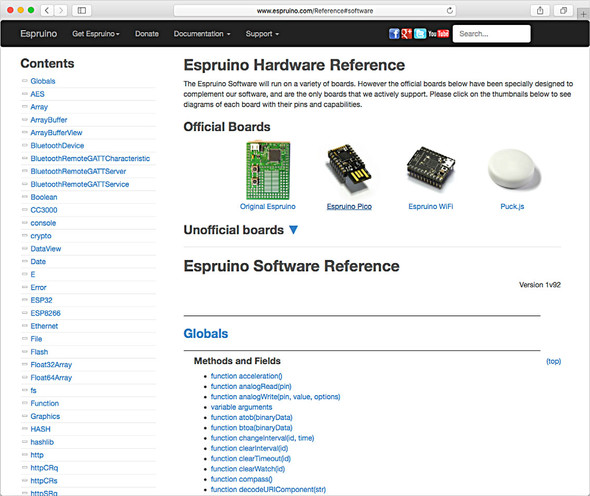
Task: Open function clearWatch(id) reference link
Action: click(248, 469)
